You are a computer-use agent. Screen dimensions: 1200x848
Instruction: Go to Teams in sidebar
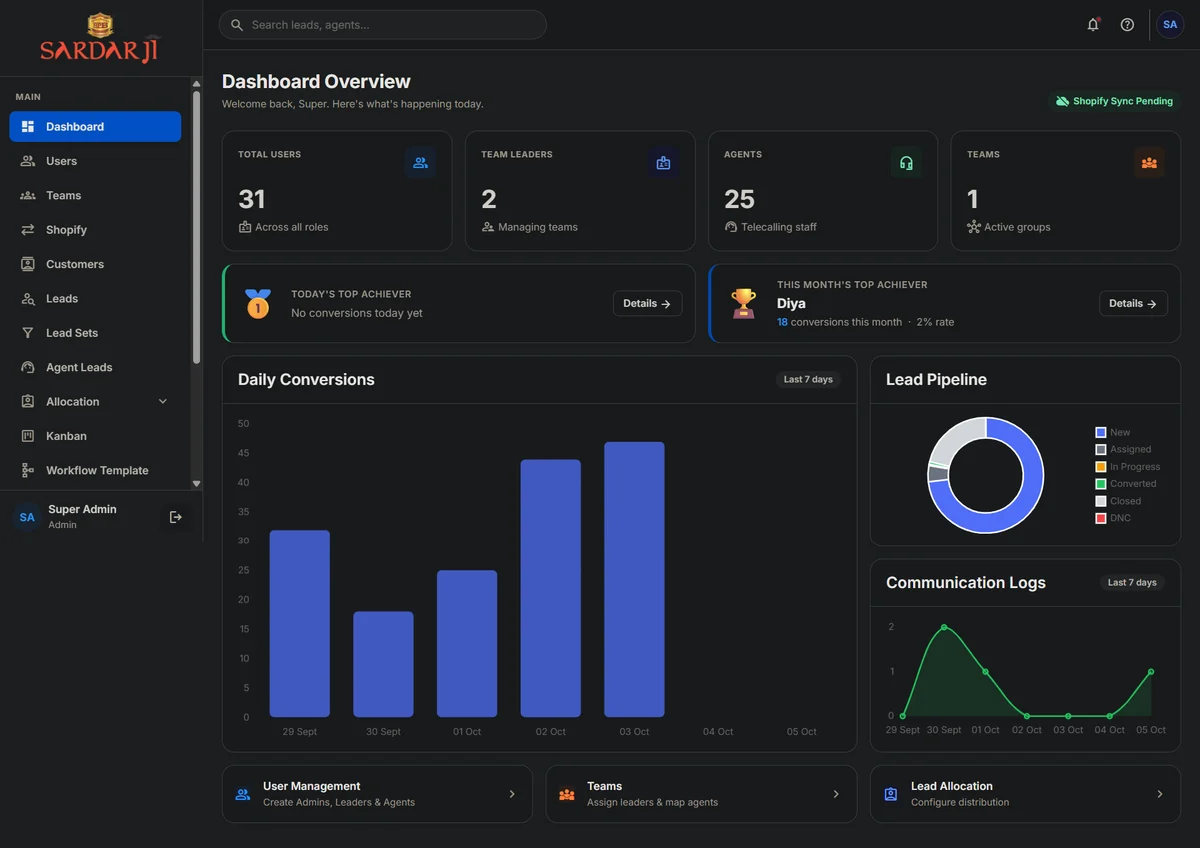click(x=95, y=196)
